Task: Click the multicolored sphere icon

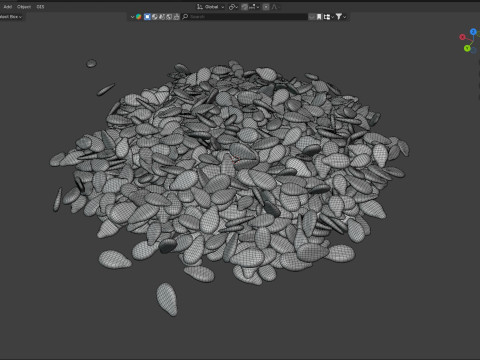Action: (x=139, y=17)
